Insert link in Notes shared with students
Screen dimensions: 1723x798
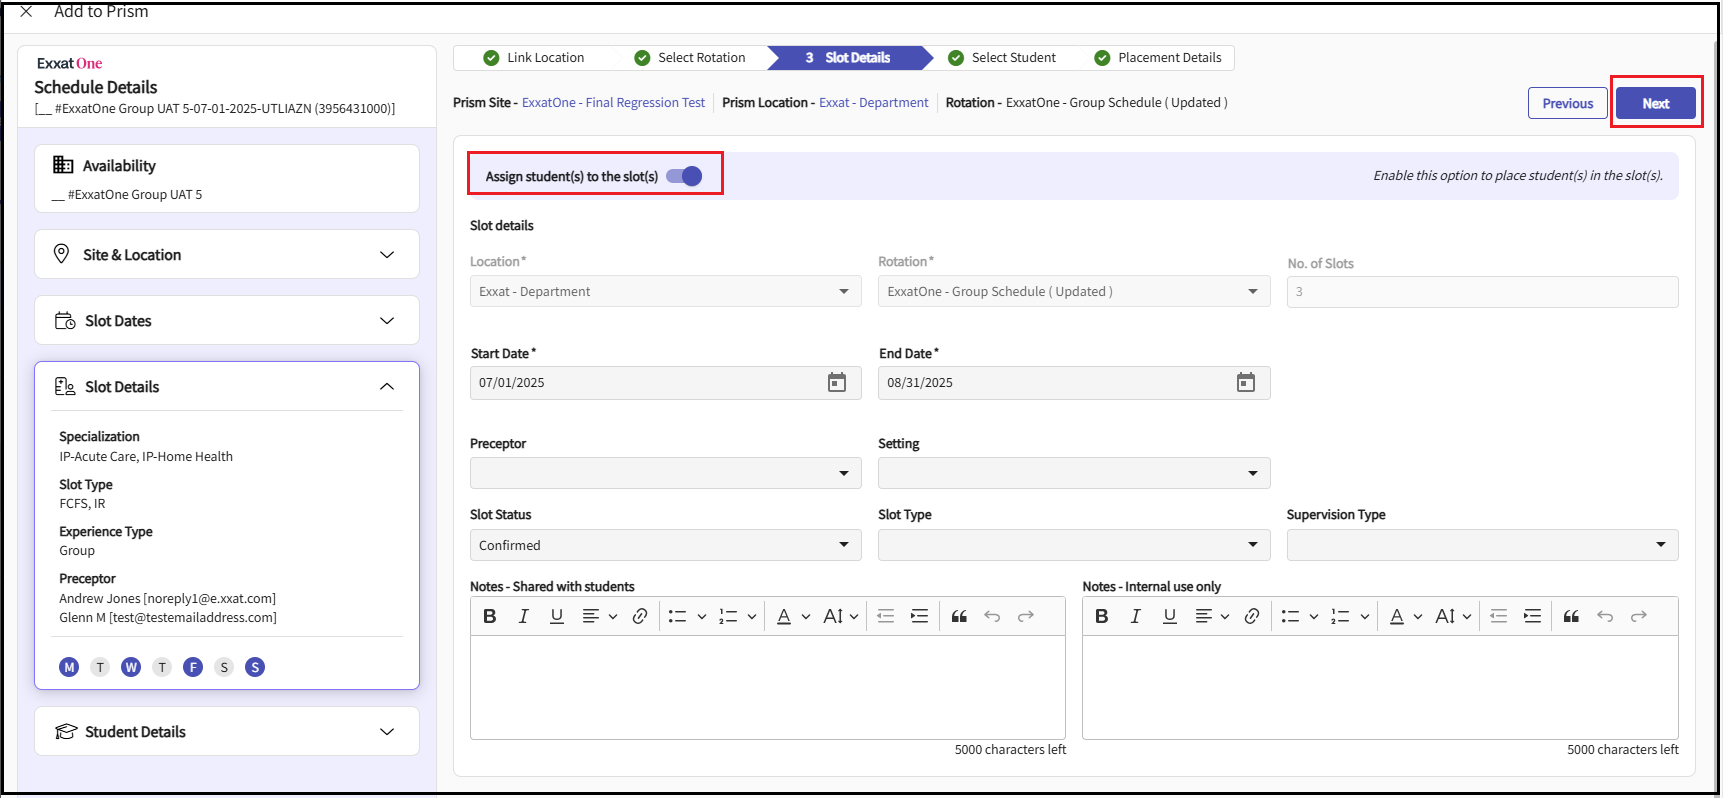[640, 617]
